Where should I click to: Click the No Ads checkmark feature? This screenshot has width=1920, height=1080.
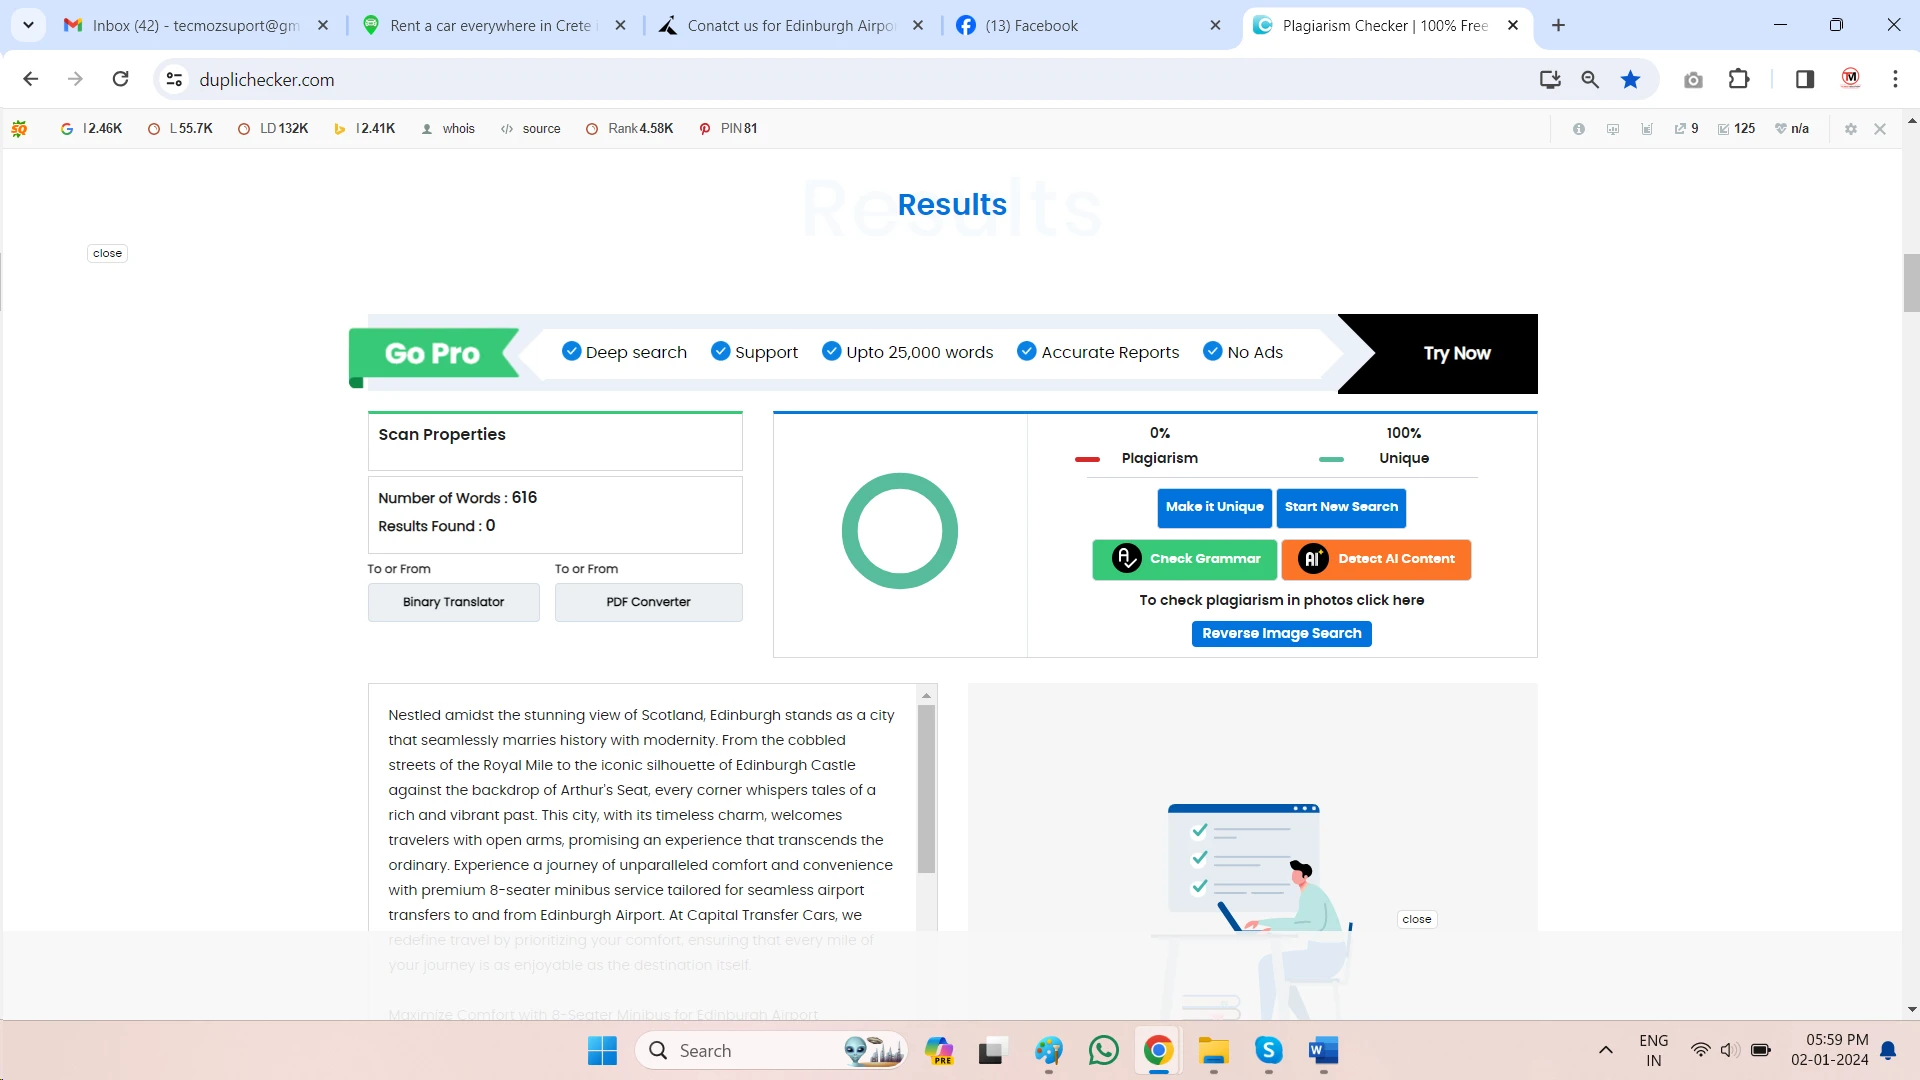(1243, 352)
